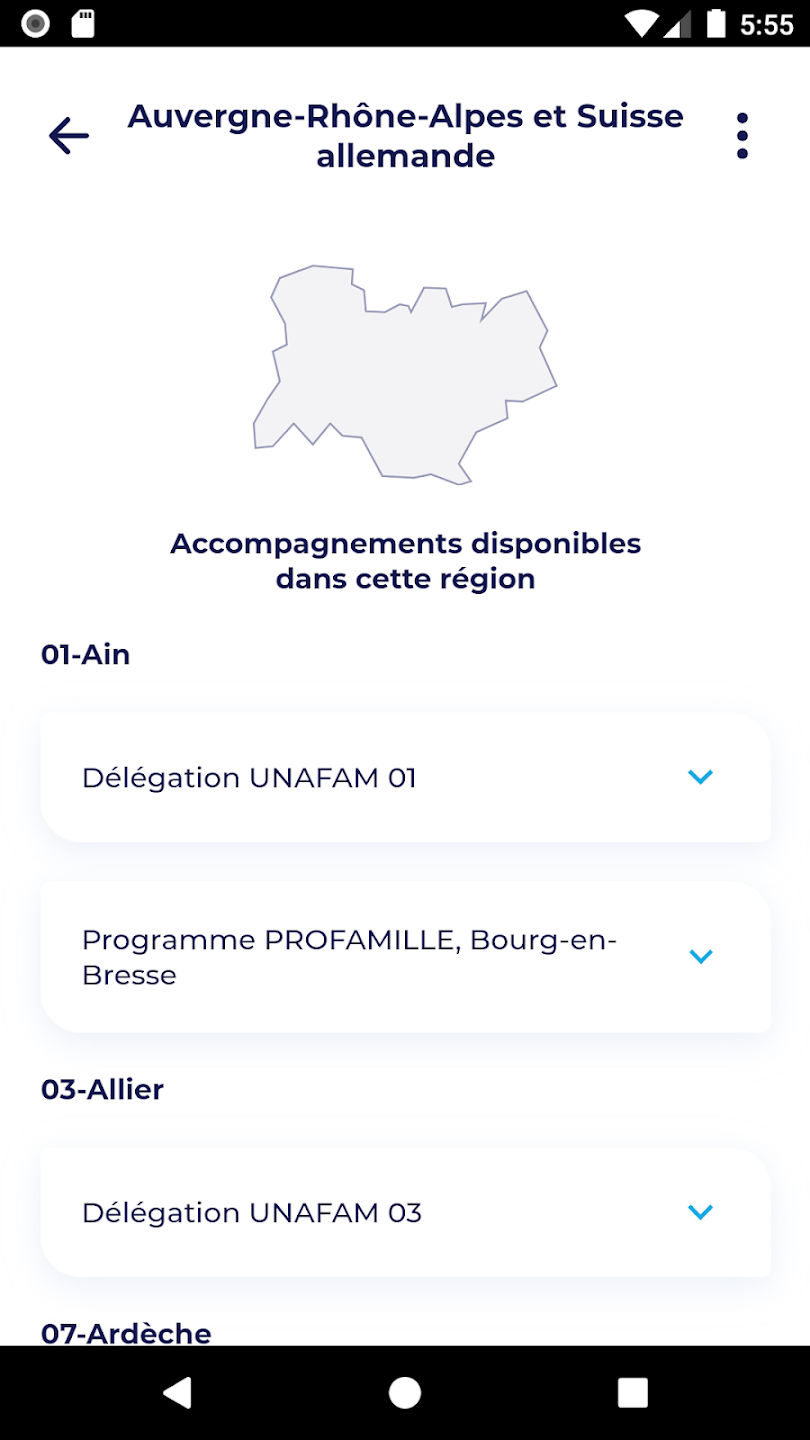
Task: Tap the SD card notification icon
Action: (x=84, y=24)
